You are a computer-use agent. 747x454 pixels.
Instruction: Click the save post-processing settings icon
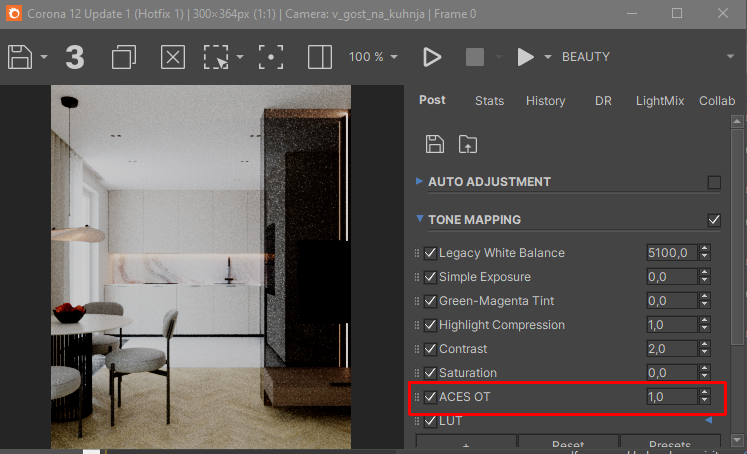pos(434,144)
